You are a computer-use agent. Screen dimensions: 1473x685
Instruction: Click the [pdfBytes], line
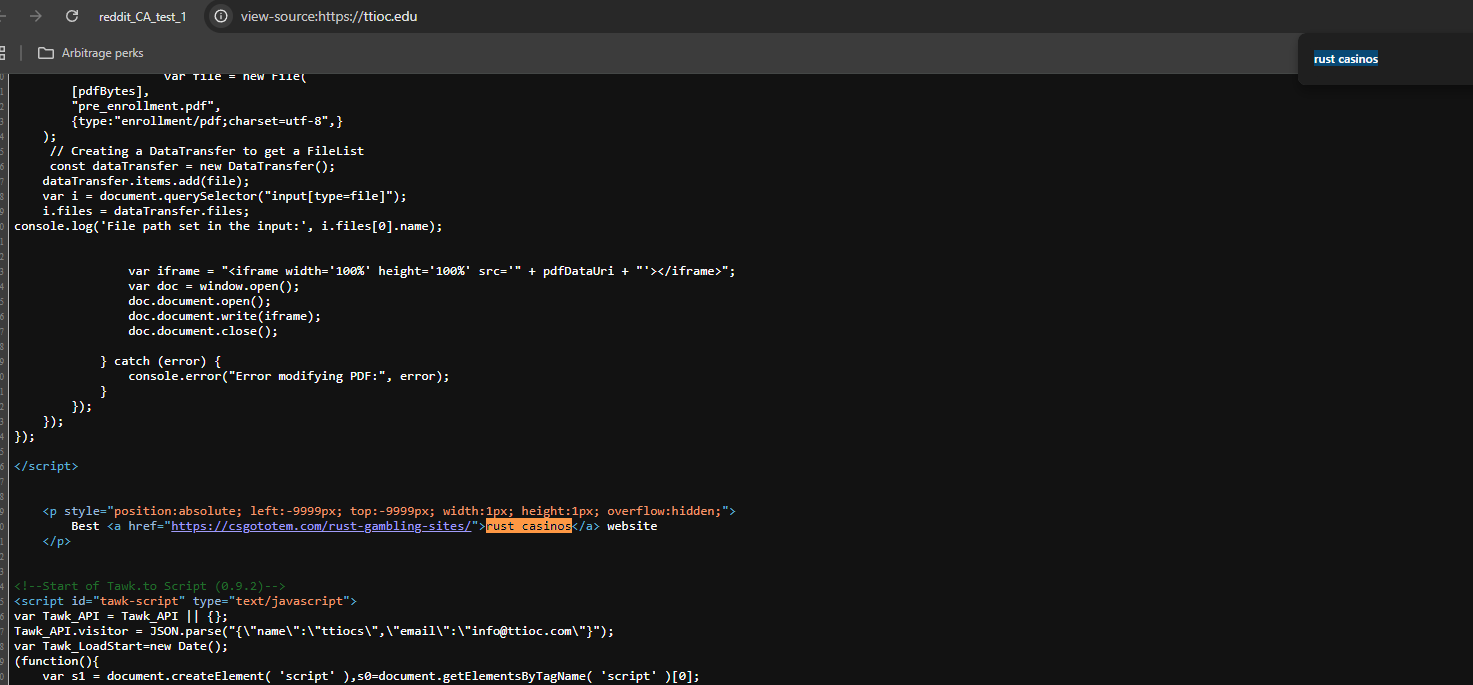(110, 91)
